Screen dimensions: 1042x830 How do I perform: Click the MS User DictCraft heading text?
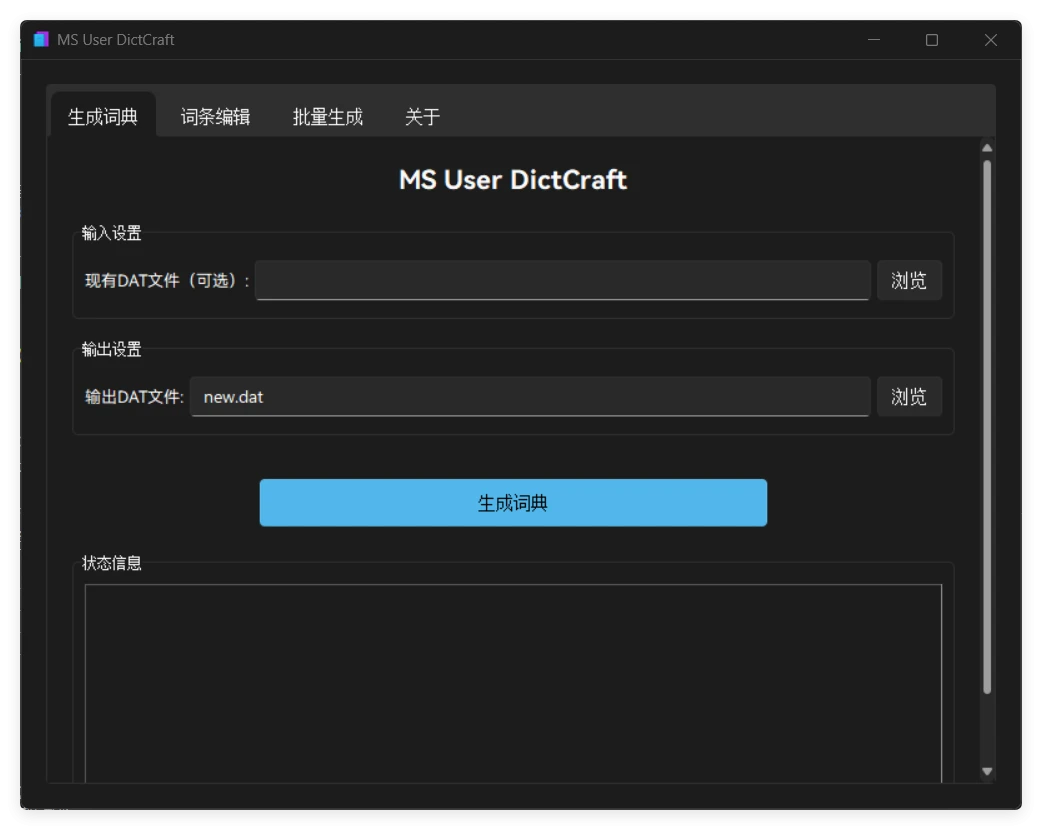click(513, 179)
